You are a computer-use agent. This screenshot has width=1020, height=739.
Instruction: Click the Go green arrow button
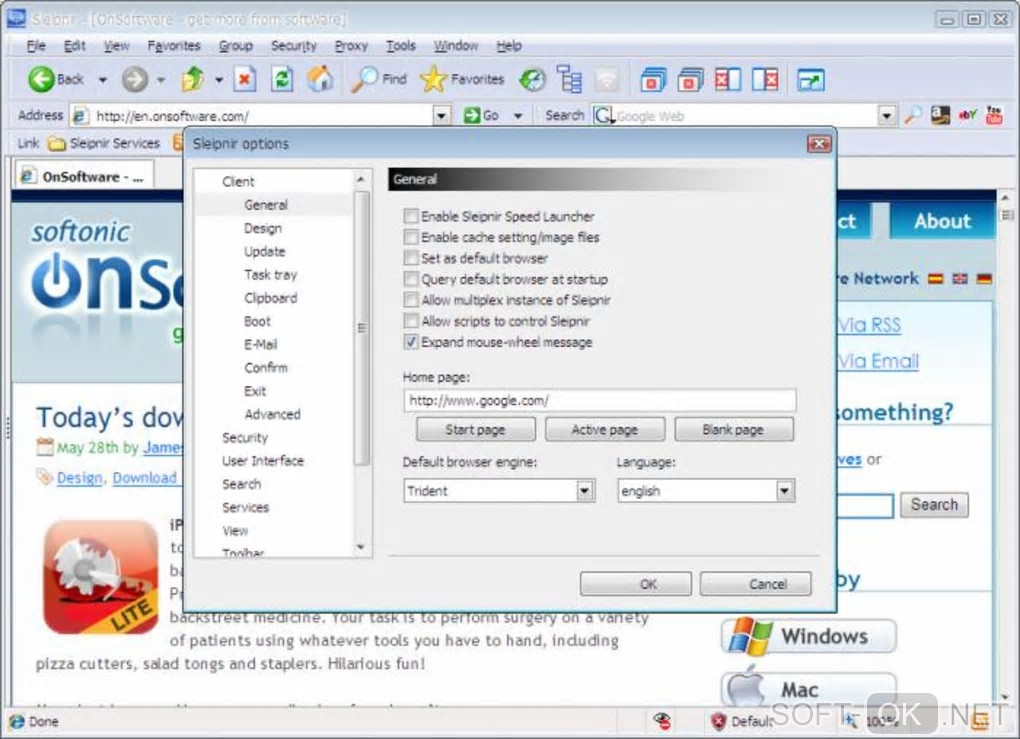[481, 115]
